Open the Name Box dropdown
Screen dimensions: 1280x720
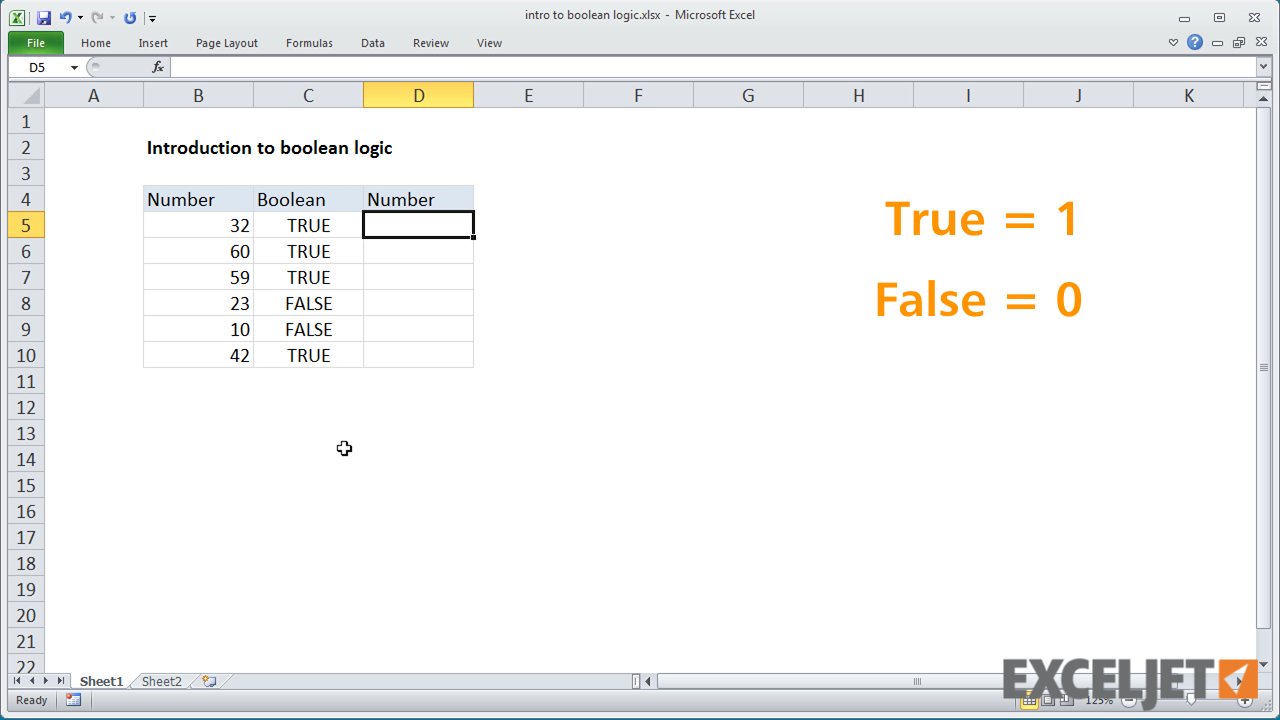(x=74, y=68)
